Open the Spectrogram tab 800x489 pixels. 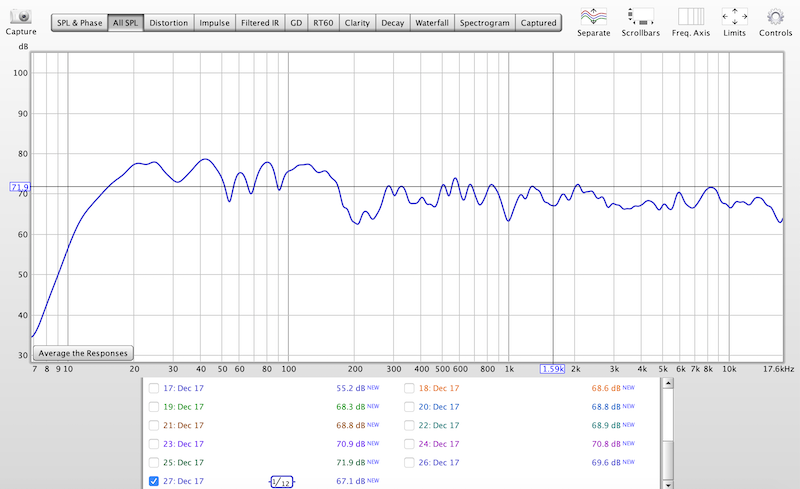click(x=485, y=23)
